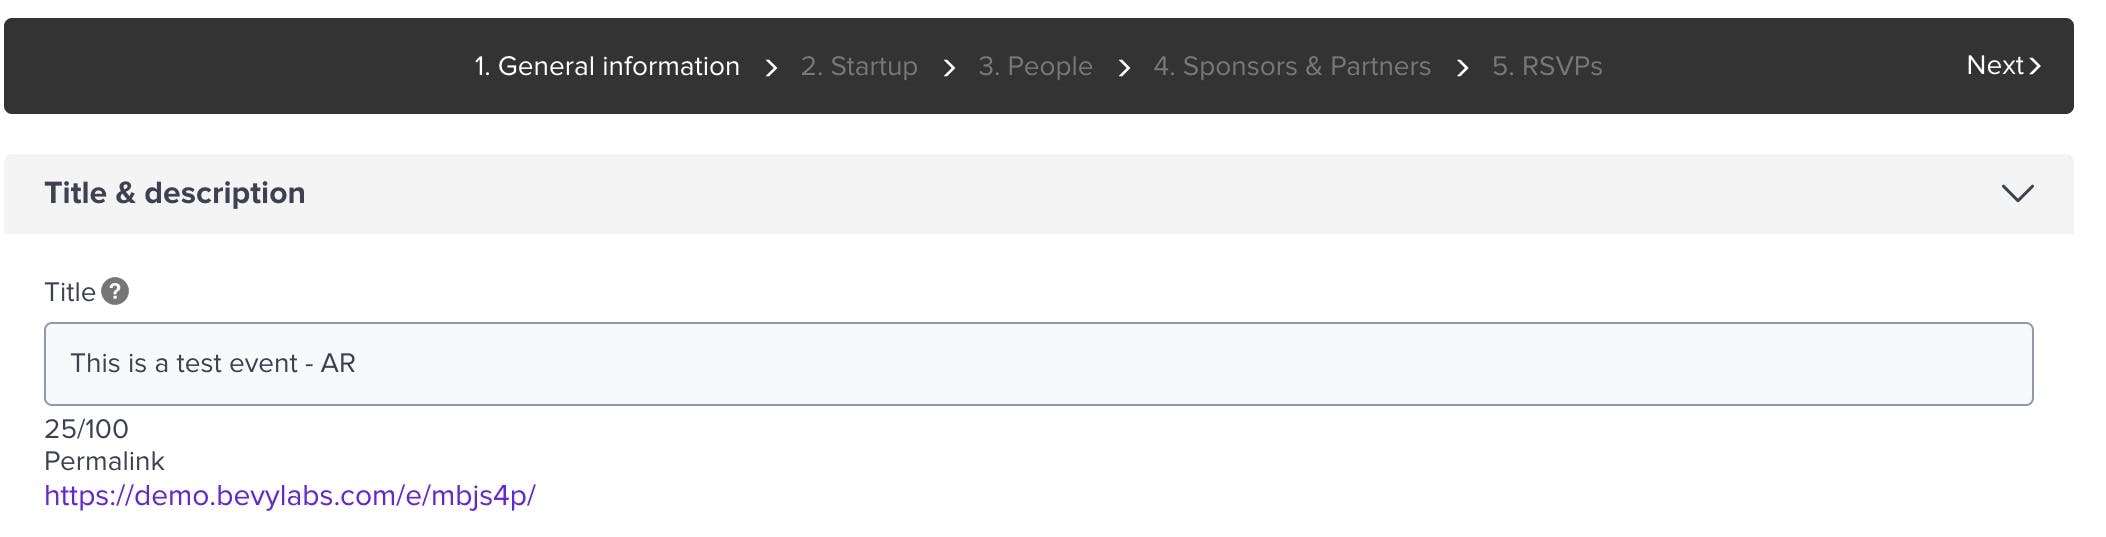Click the Next button

tap(2003, 66)
